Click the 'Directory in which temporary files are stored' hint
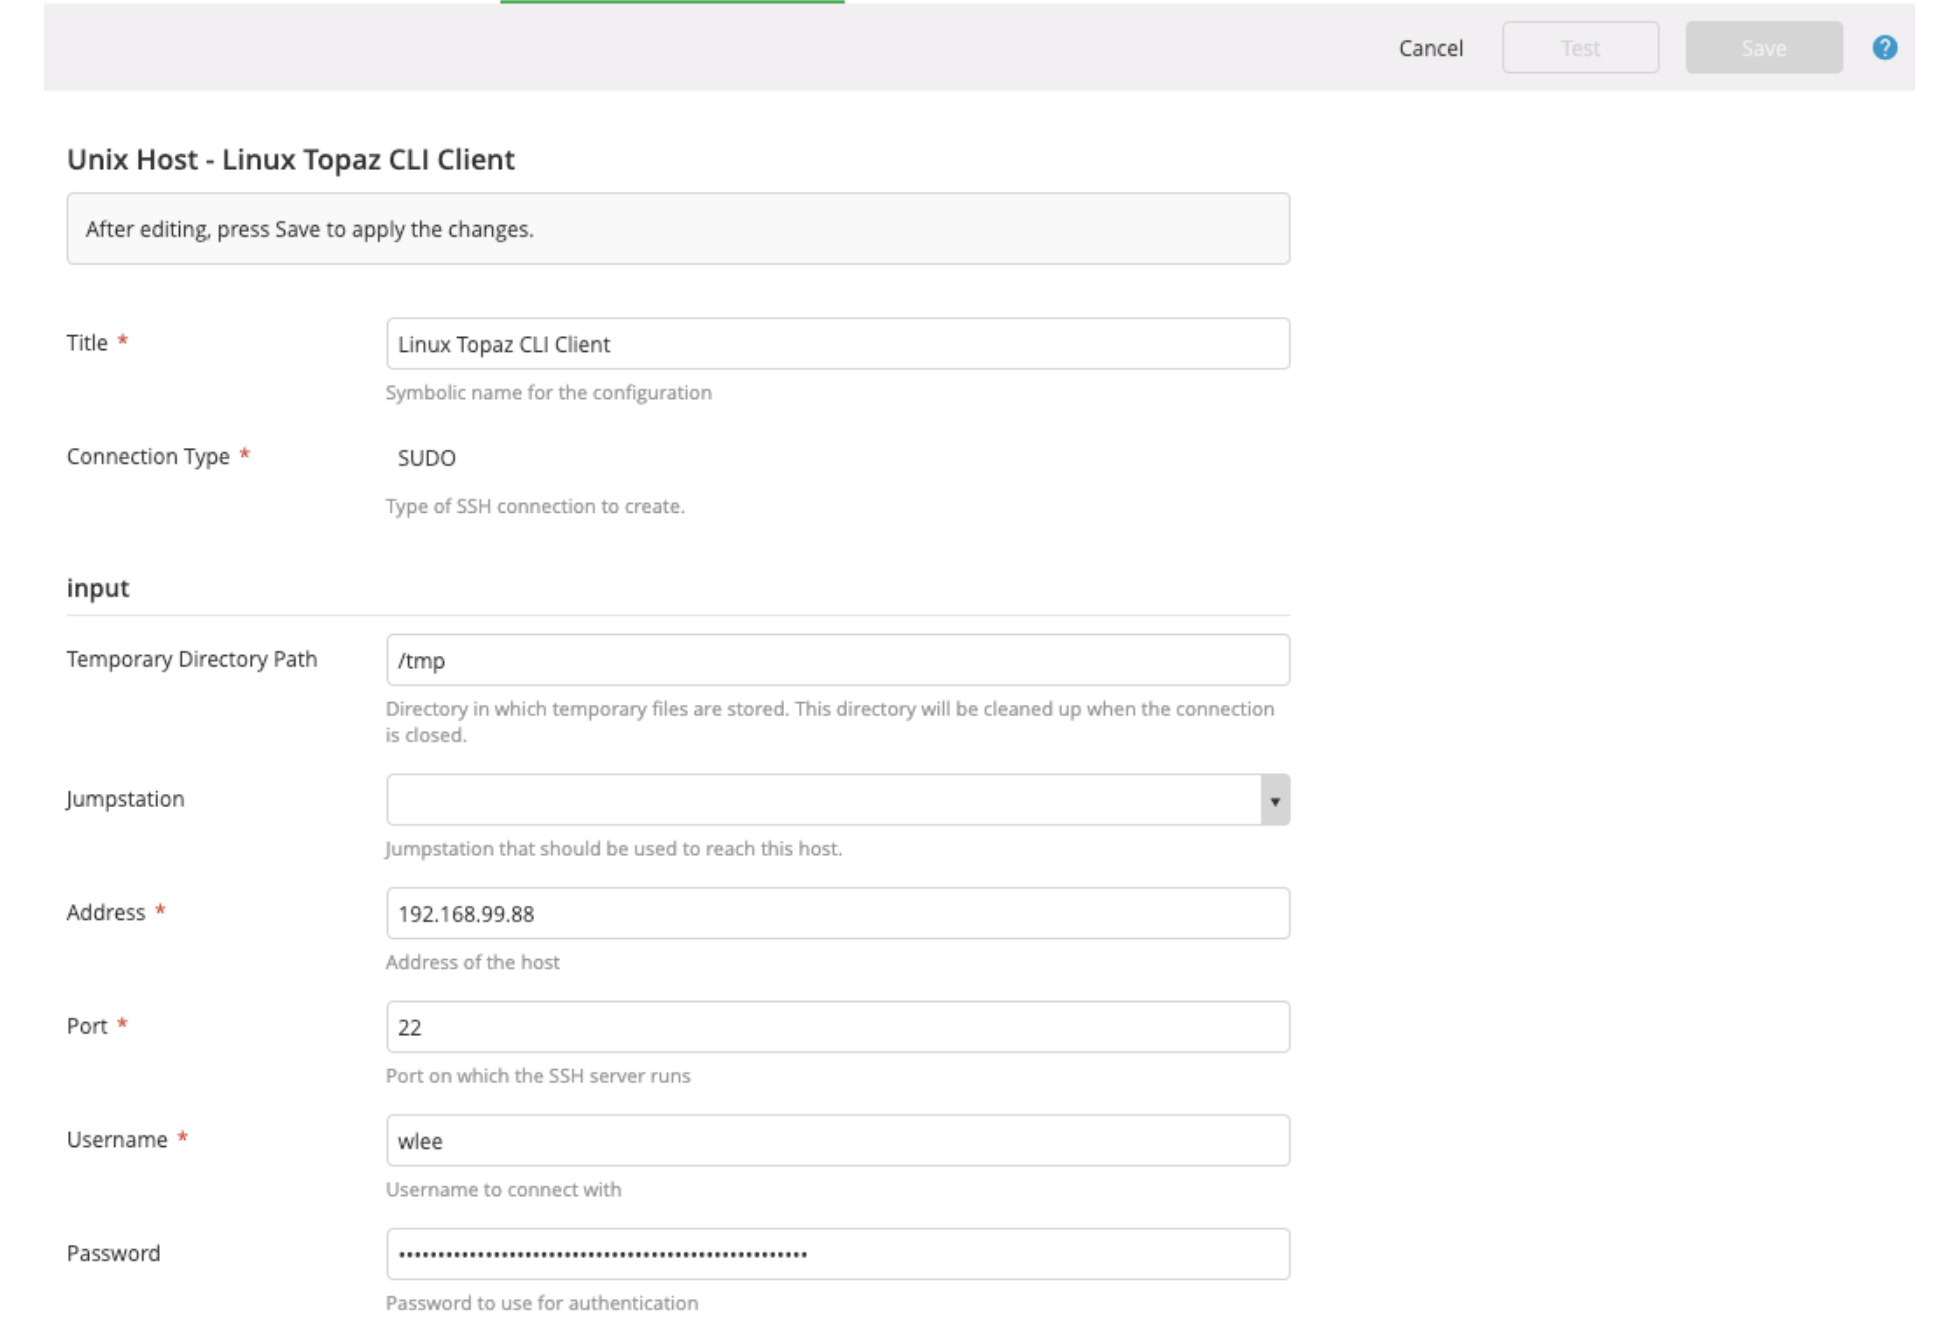The image size is (1936, 1326). tap(830, 722)
